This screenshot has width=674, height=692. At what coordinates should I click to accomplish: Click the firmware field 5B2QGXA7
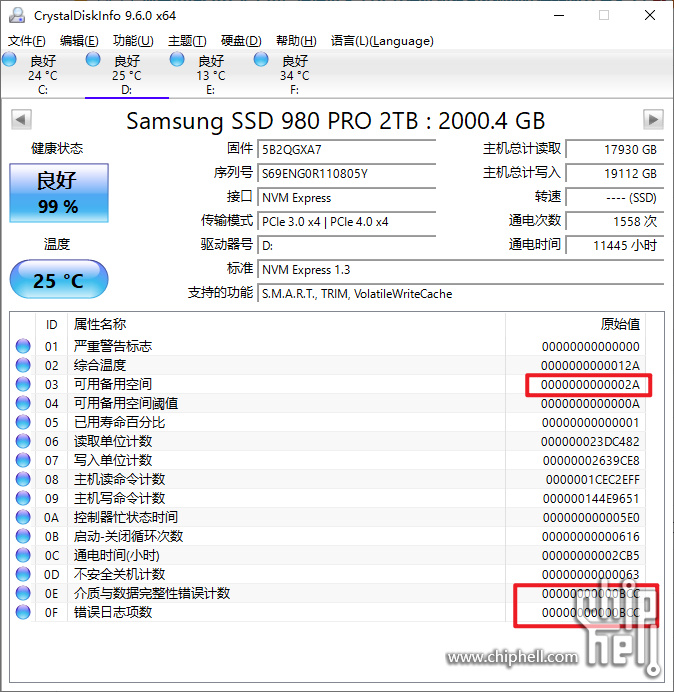click(347, 149)
